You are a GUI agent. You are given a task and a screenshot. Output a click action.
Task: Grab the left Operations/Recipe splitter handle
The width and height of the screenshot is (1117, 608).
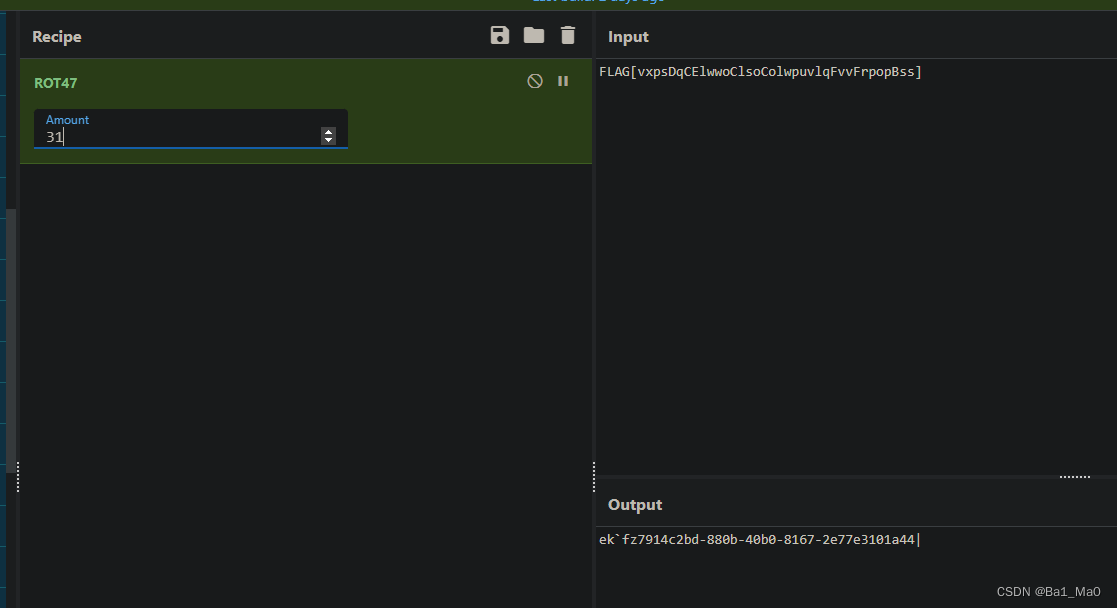[x=18, y=477]
